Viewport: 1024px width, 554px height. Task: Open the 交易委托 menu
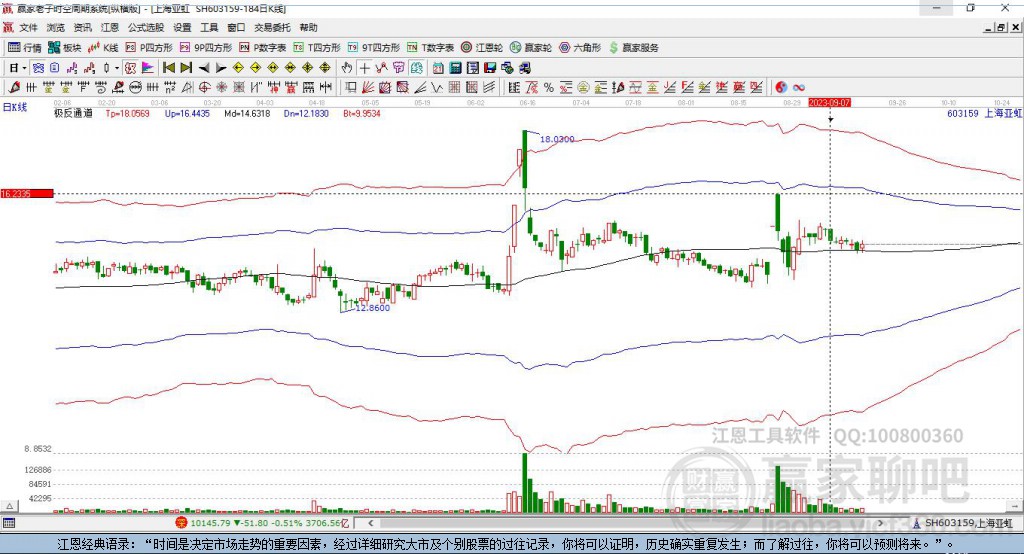pyautogui.click(x=272, y=27)
